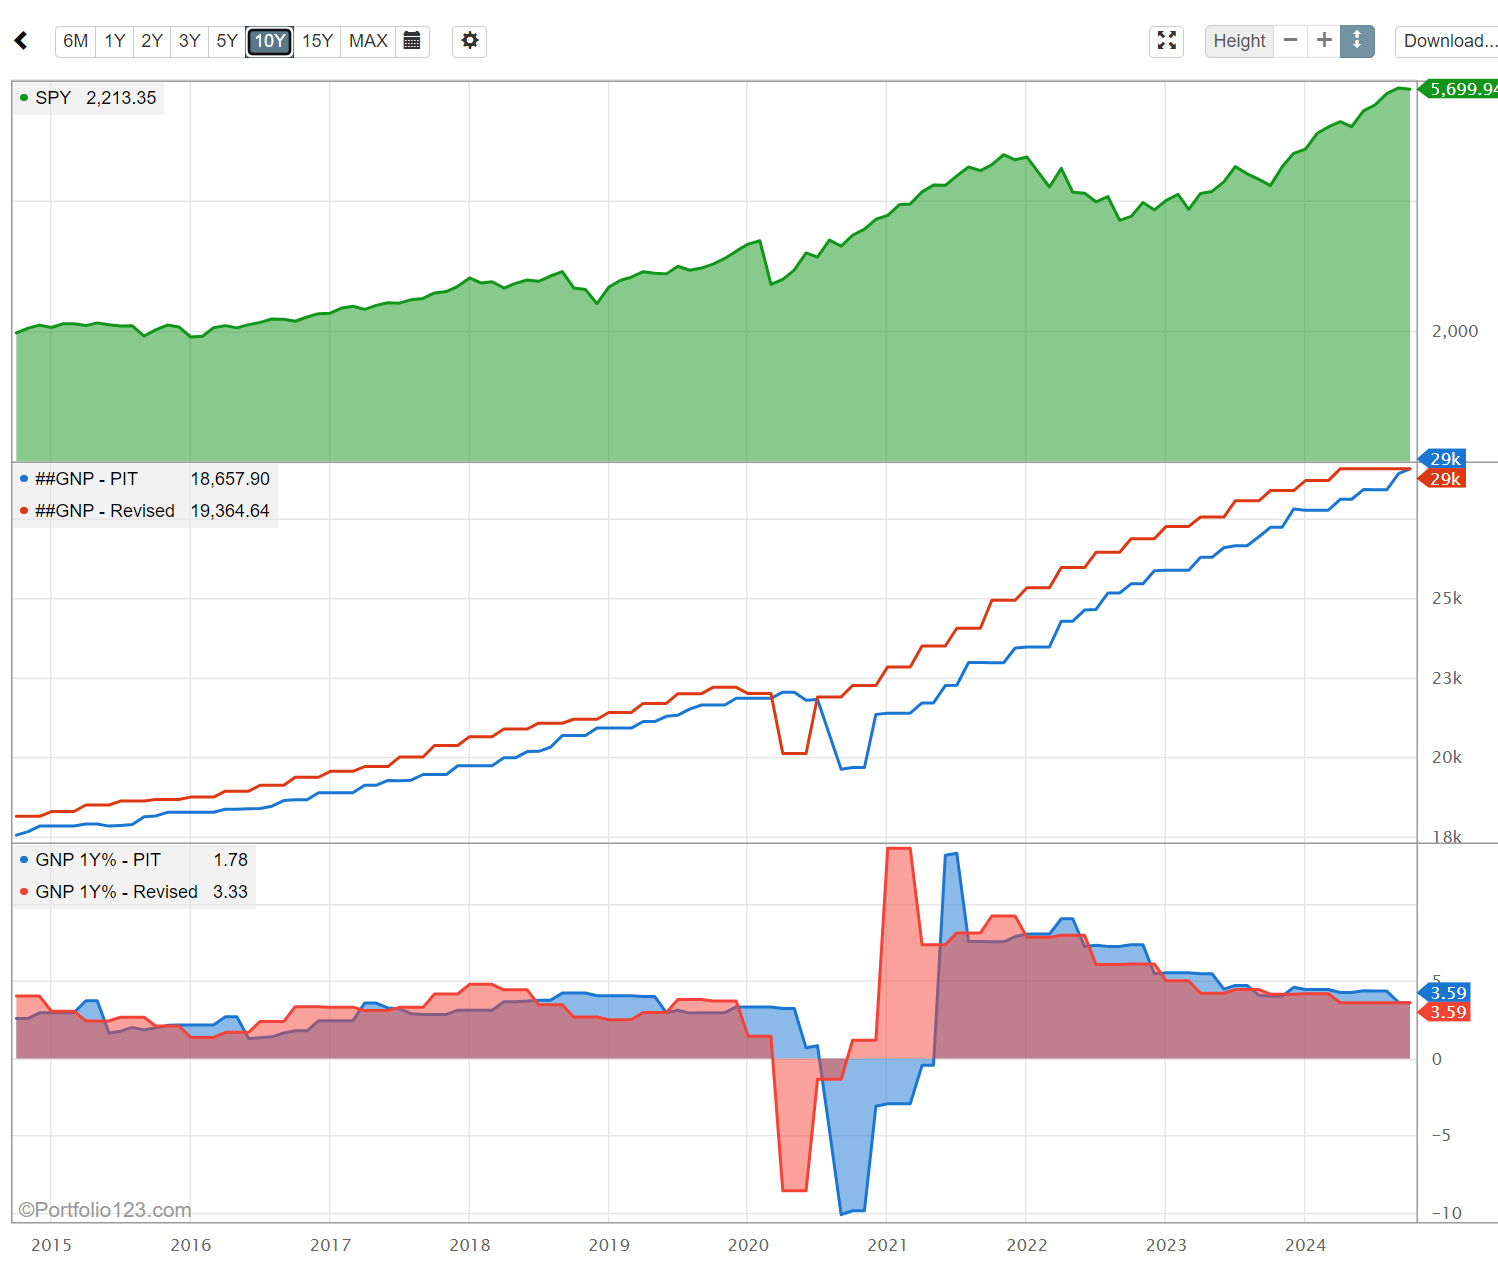
Task: Click the 2016 x-axis label
Action: pos(191,1245)
